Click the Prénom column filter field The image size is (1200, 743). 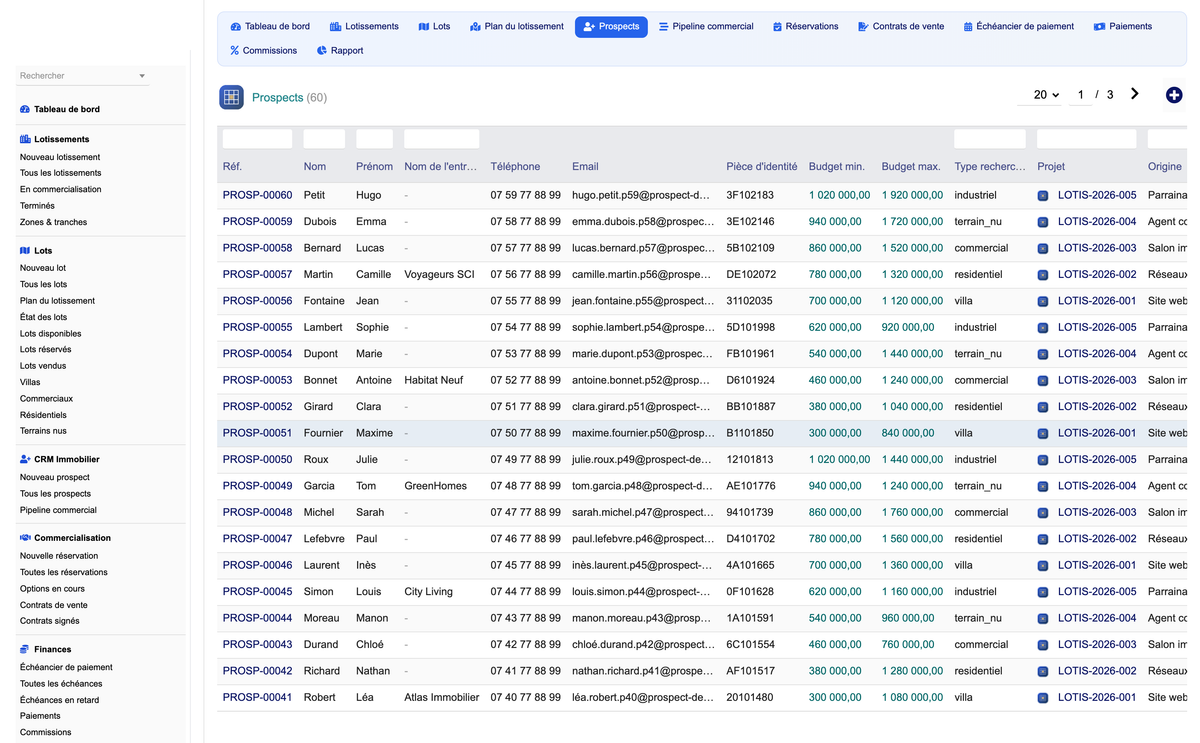pyautogui.click(x=374, y=139)
